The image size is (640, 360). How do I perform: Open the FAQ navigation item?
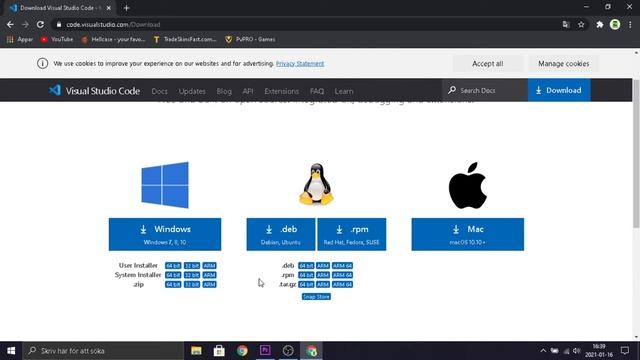[x=317, y=91]
